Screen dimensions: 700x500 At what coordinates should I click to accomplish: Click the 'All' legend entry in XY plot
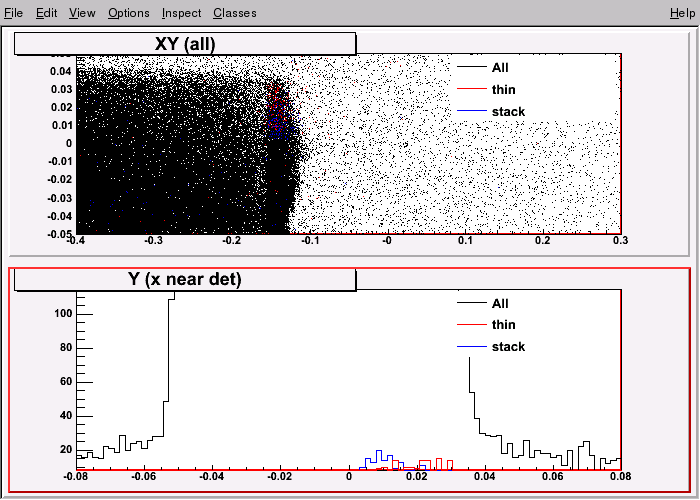click(x=500, y=67)
